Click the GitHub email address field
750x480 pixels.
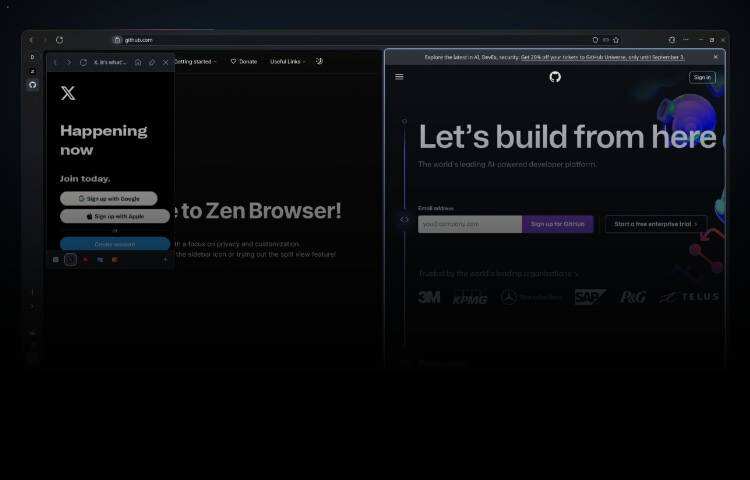(x=470, y=224)
